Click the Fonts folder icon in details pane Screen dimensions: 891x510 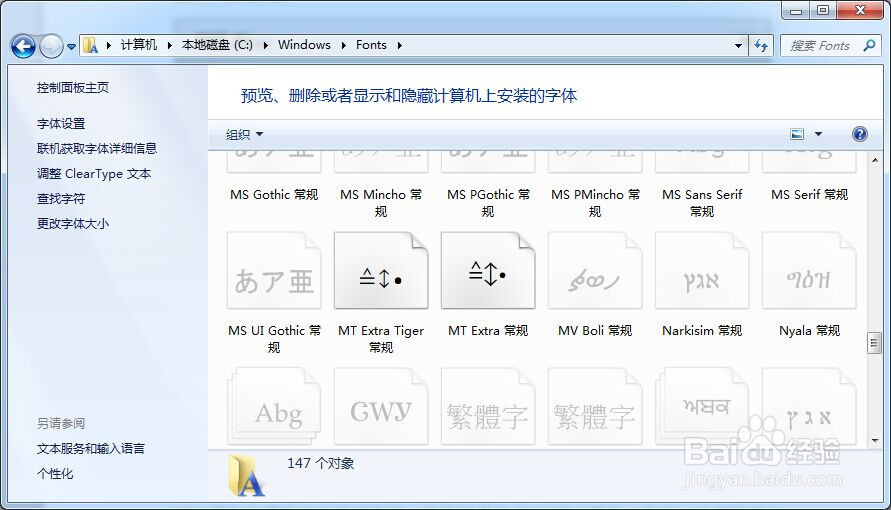pos(247,475)
